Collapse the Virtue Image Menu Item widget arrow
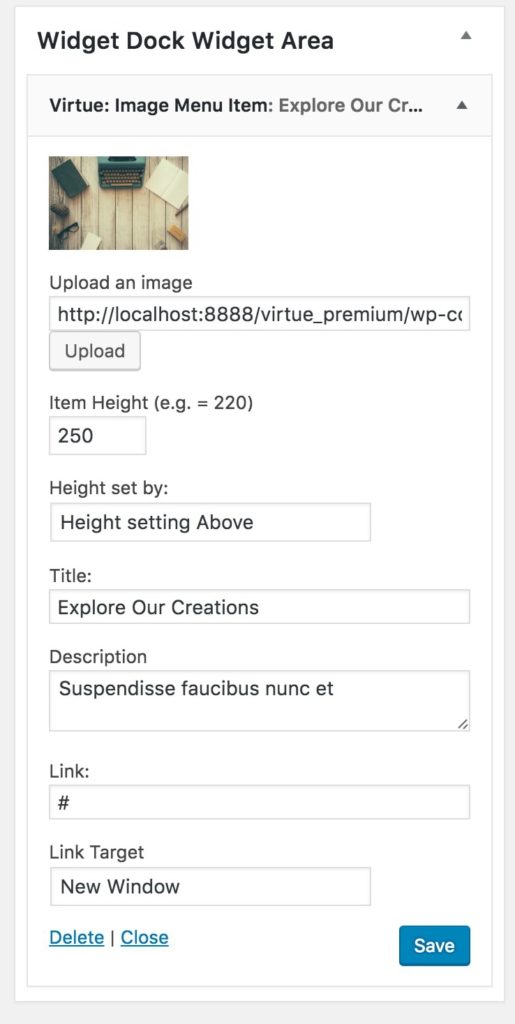The height and width of the screenshot is (1024, 515). (461, 105)
